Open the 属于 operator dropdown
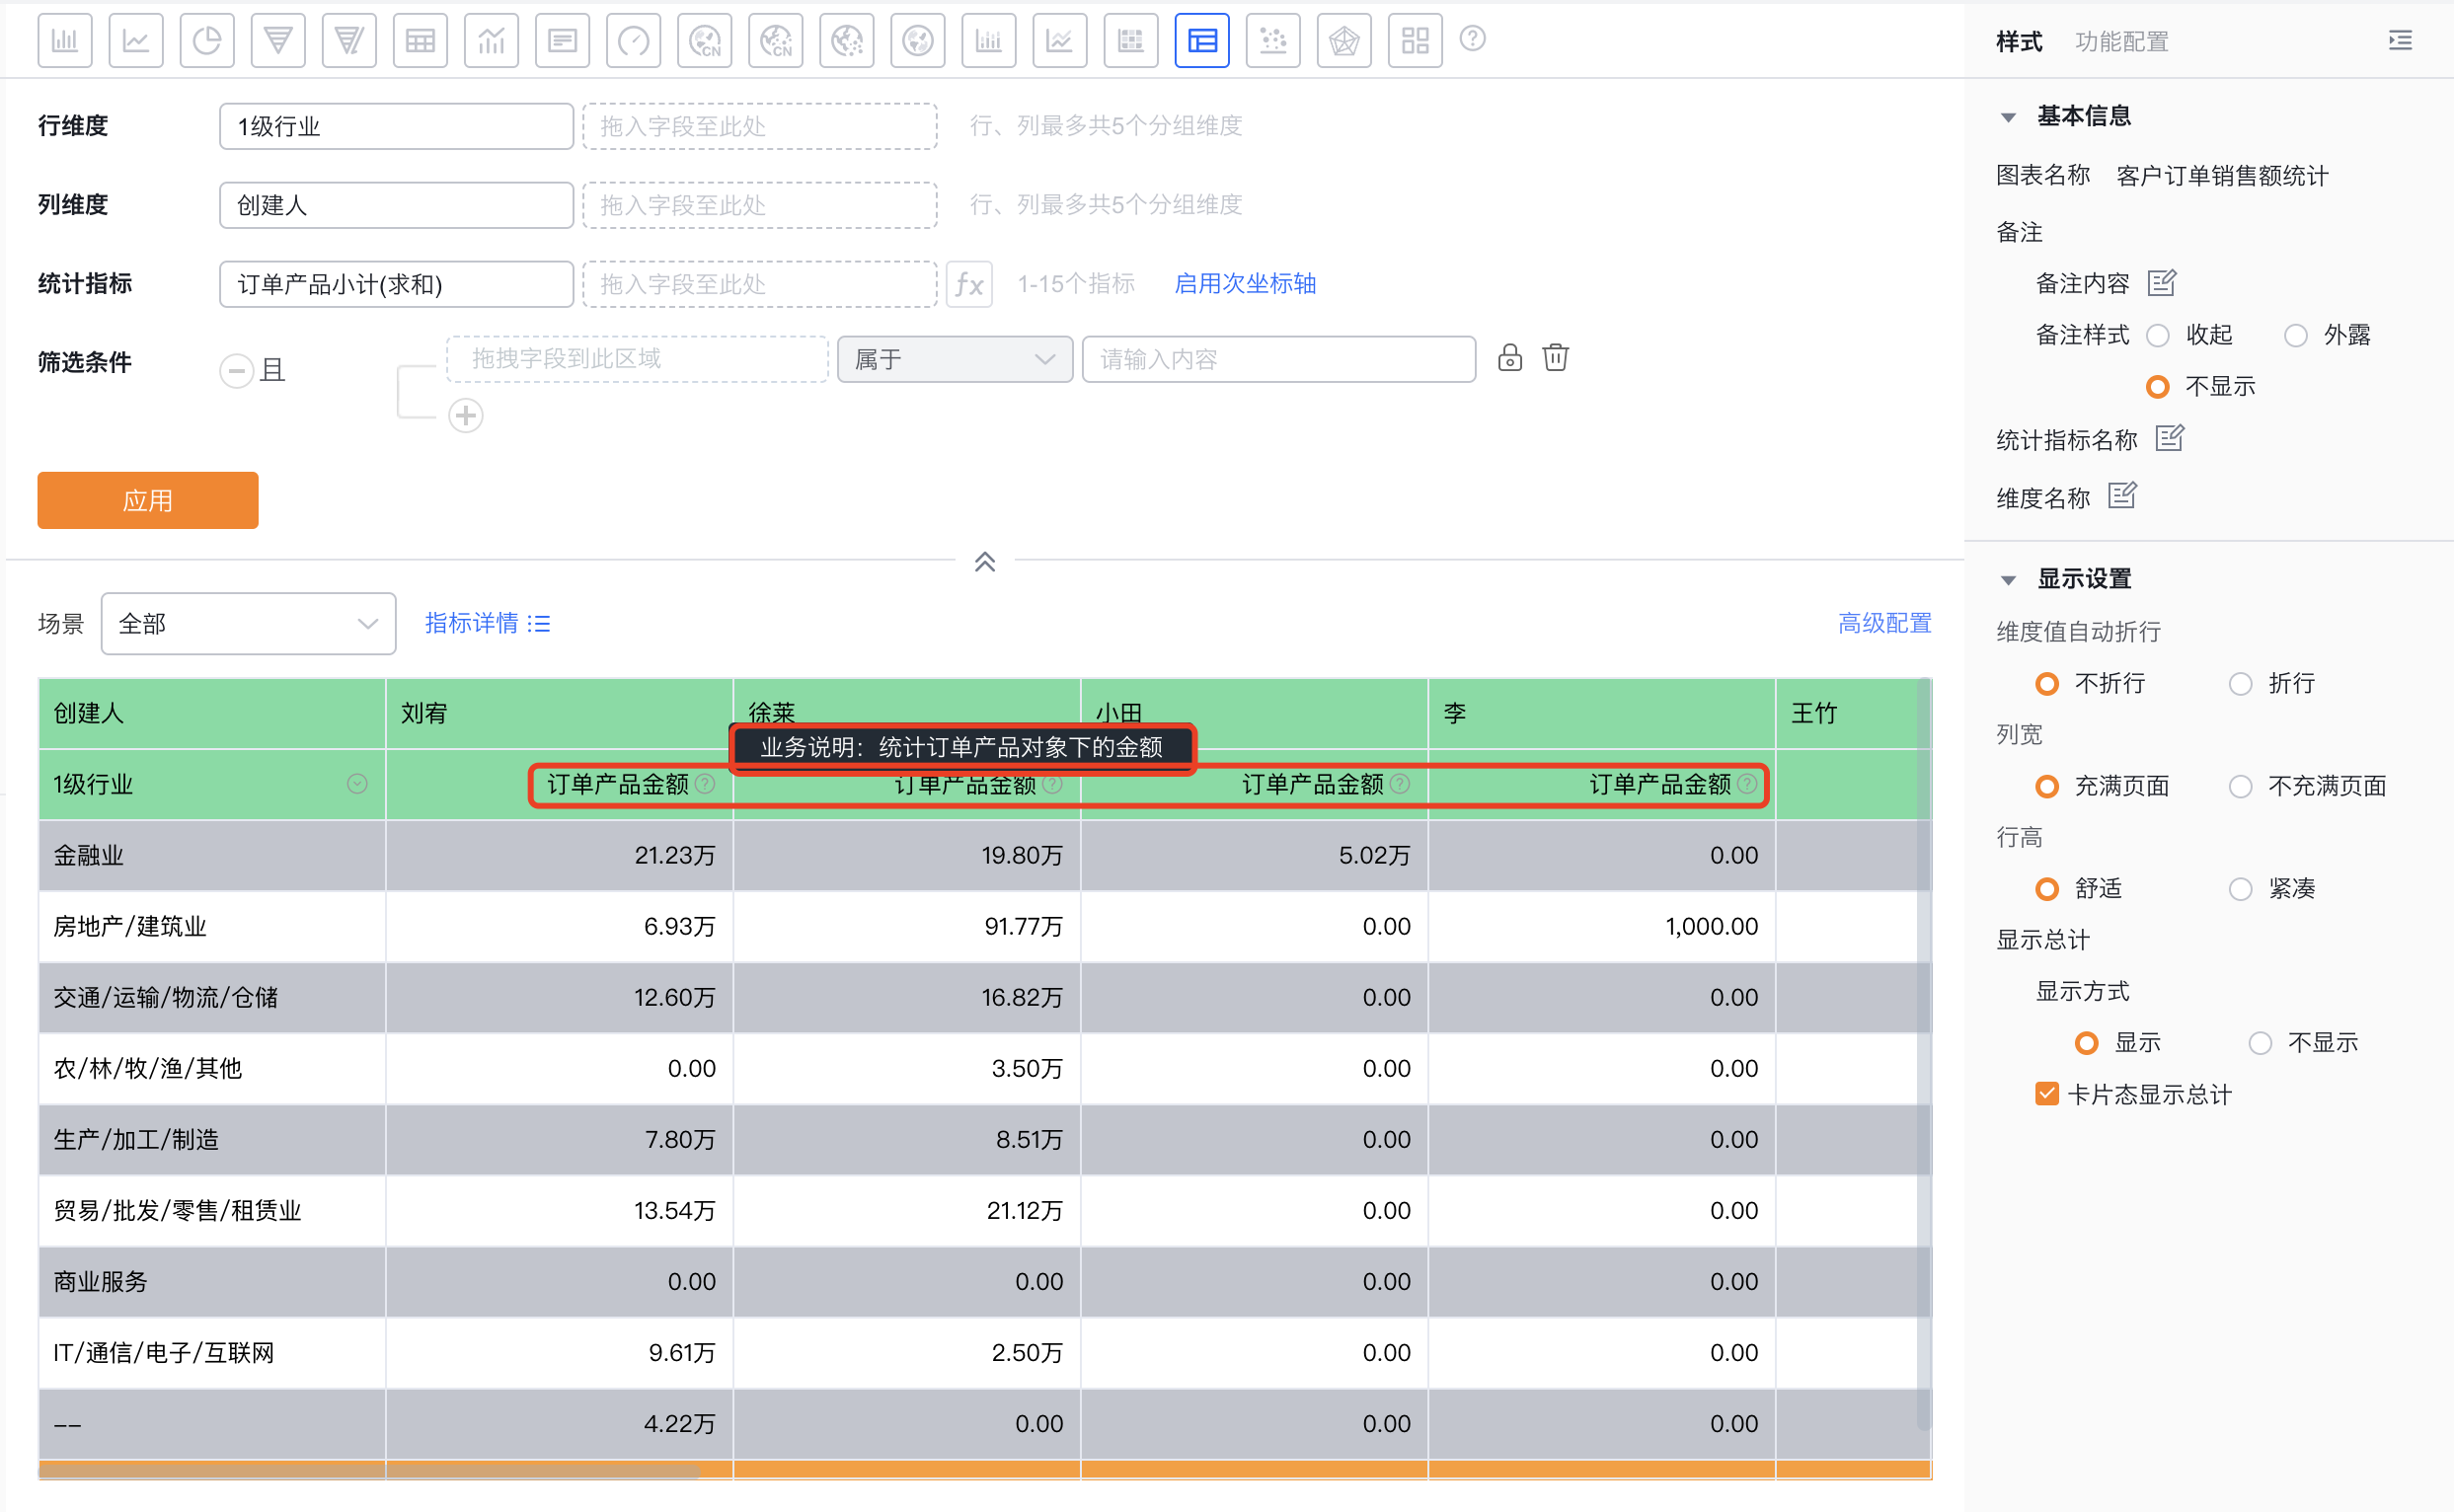2454x1512 pixels. click(x=954, y=360)
